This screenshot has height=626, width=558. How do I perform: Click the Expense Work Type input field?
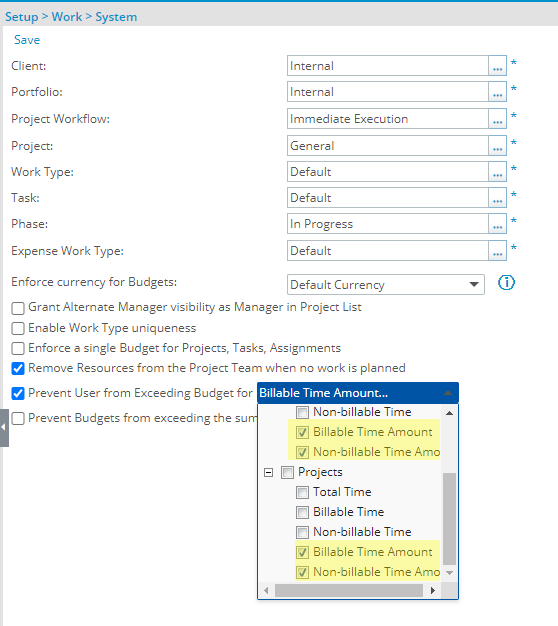click(x=388, y=251)
